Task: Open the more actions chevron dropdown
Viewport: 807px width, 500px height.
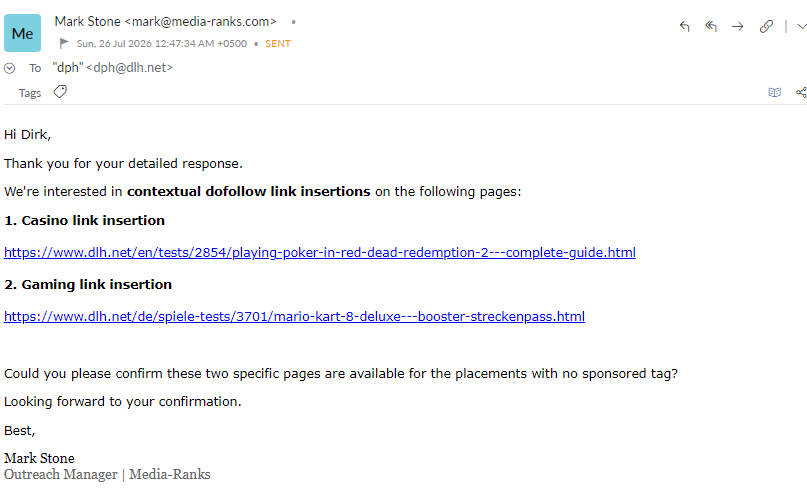Action: click(801, 26)
